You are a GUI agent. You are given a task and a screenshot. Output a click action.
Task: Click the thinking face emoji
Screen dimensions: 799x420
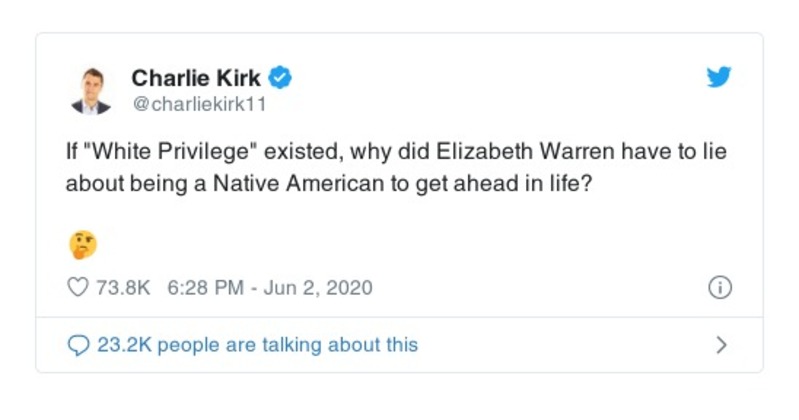82,242
